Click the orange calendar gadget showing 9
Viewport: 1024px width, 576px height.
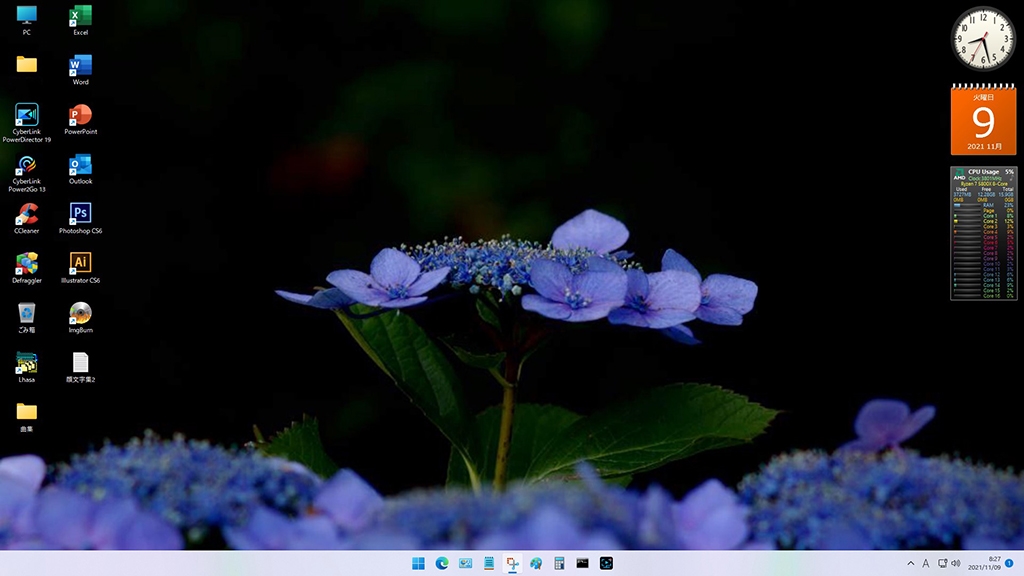[983, 119]
